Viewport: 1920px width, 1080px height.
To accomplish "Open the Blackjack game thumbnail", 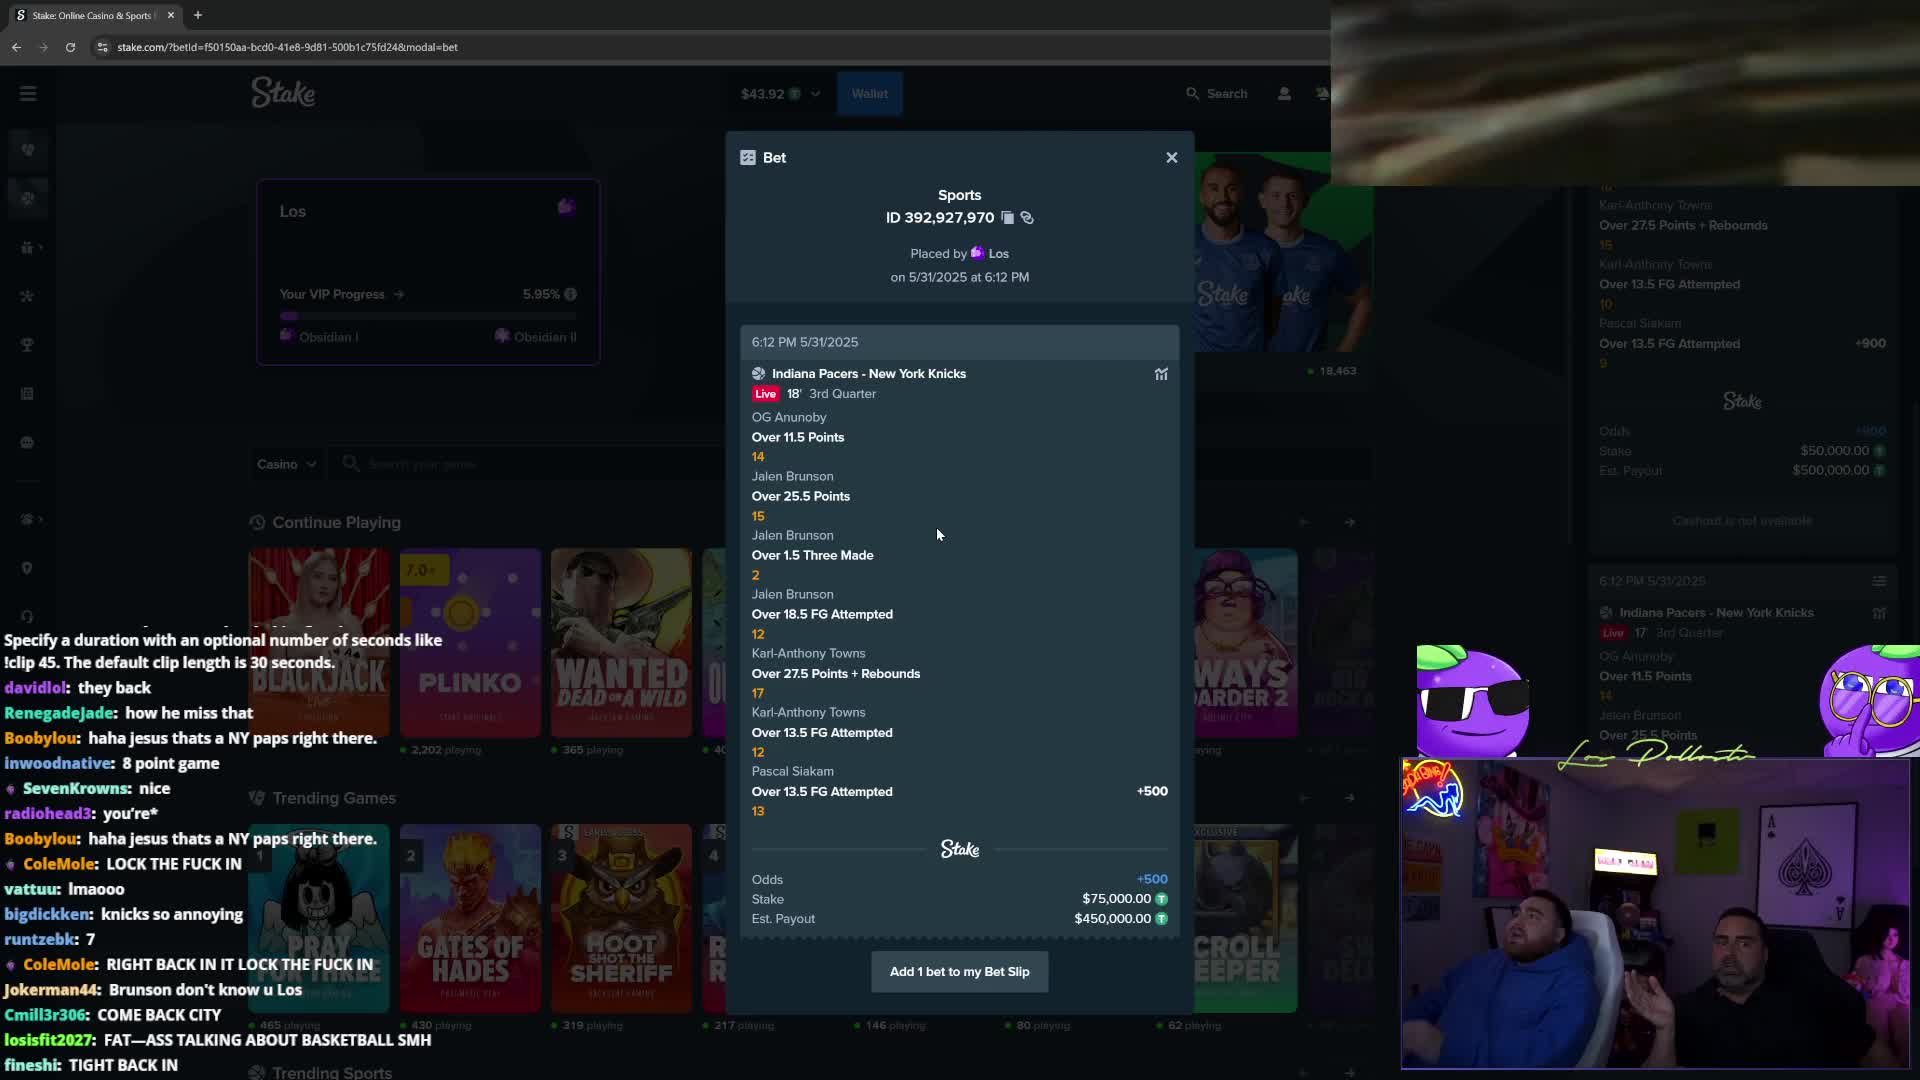I will point(319,643).
